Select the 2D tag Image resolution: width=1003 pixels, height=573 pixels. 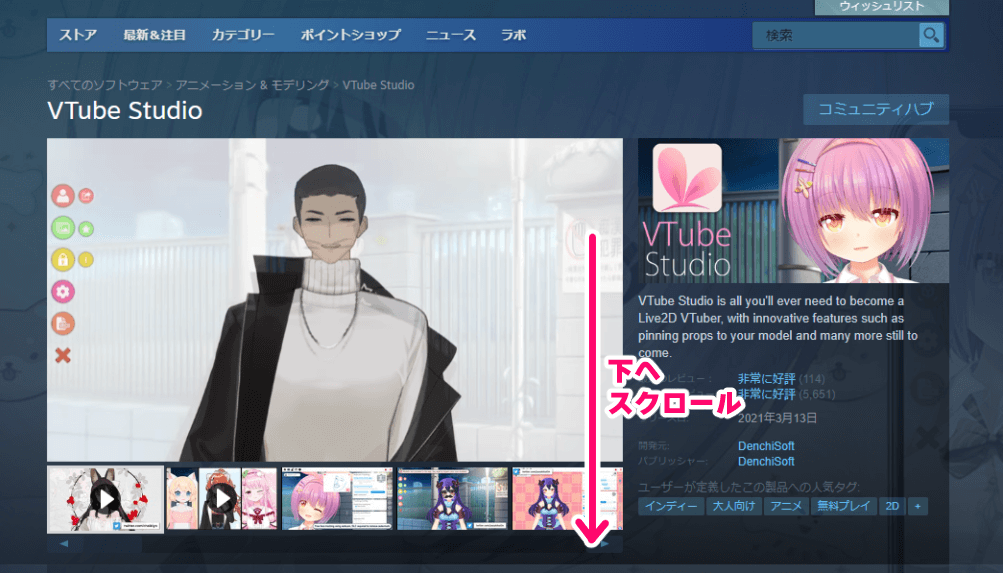pos(892,506)
